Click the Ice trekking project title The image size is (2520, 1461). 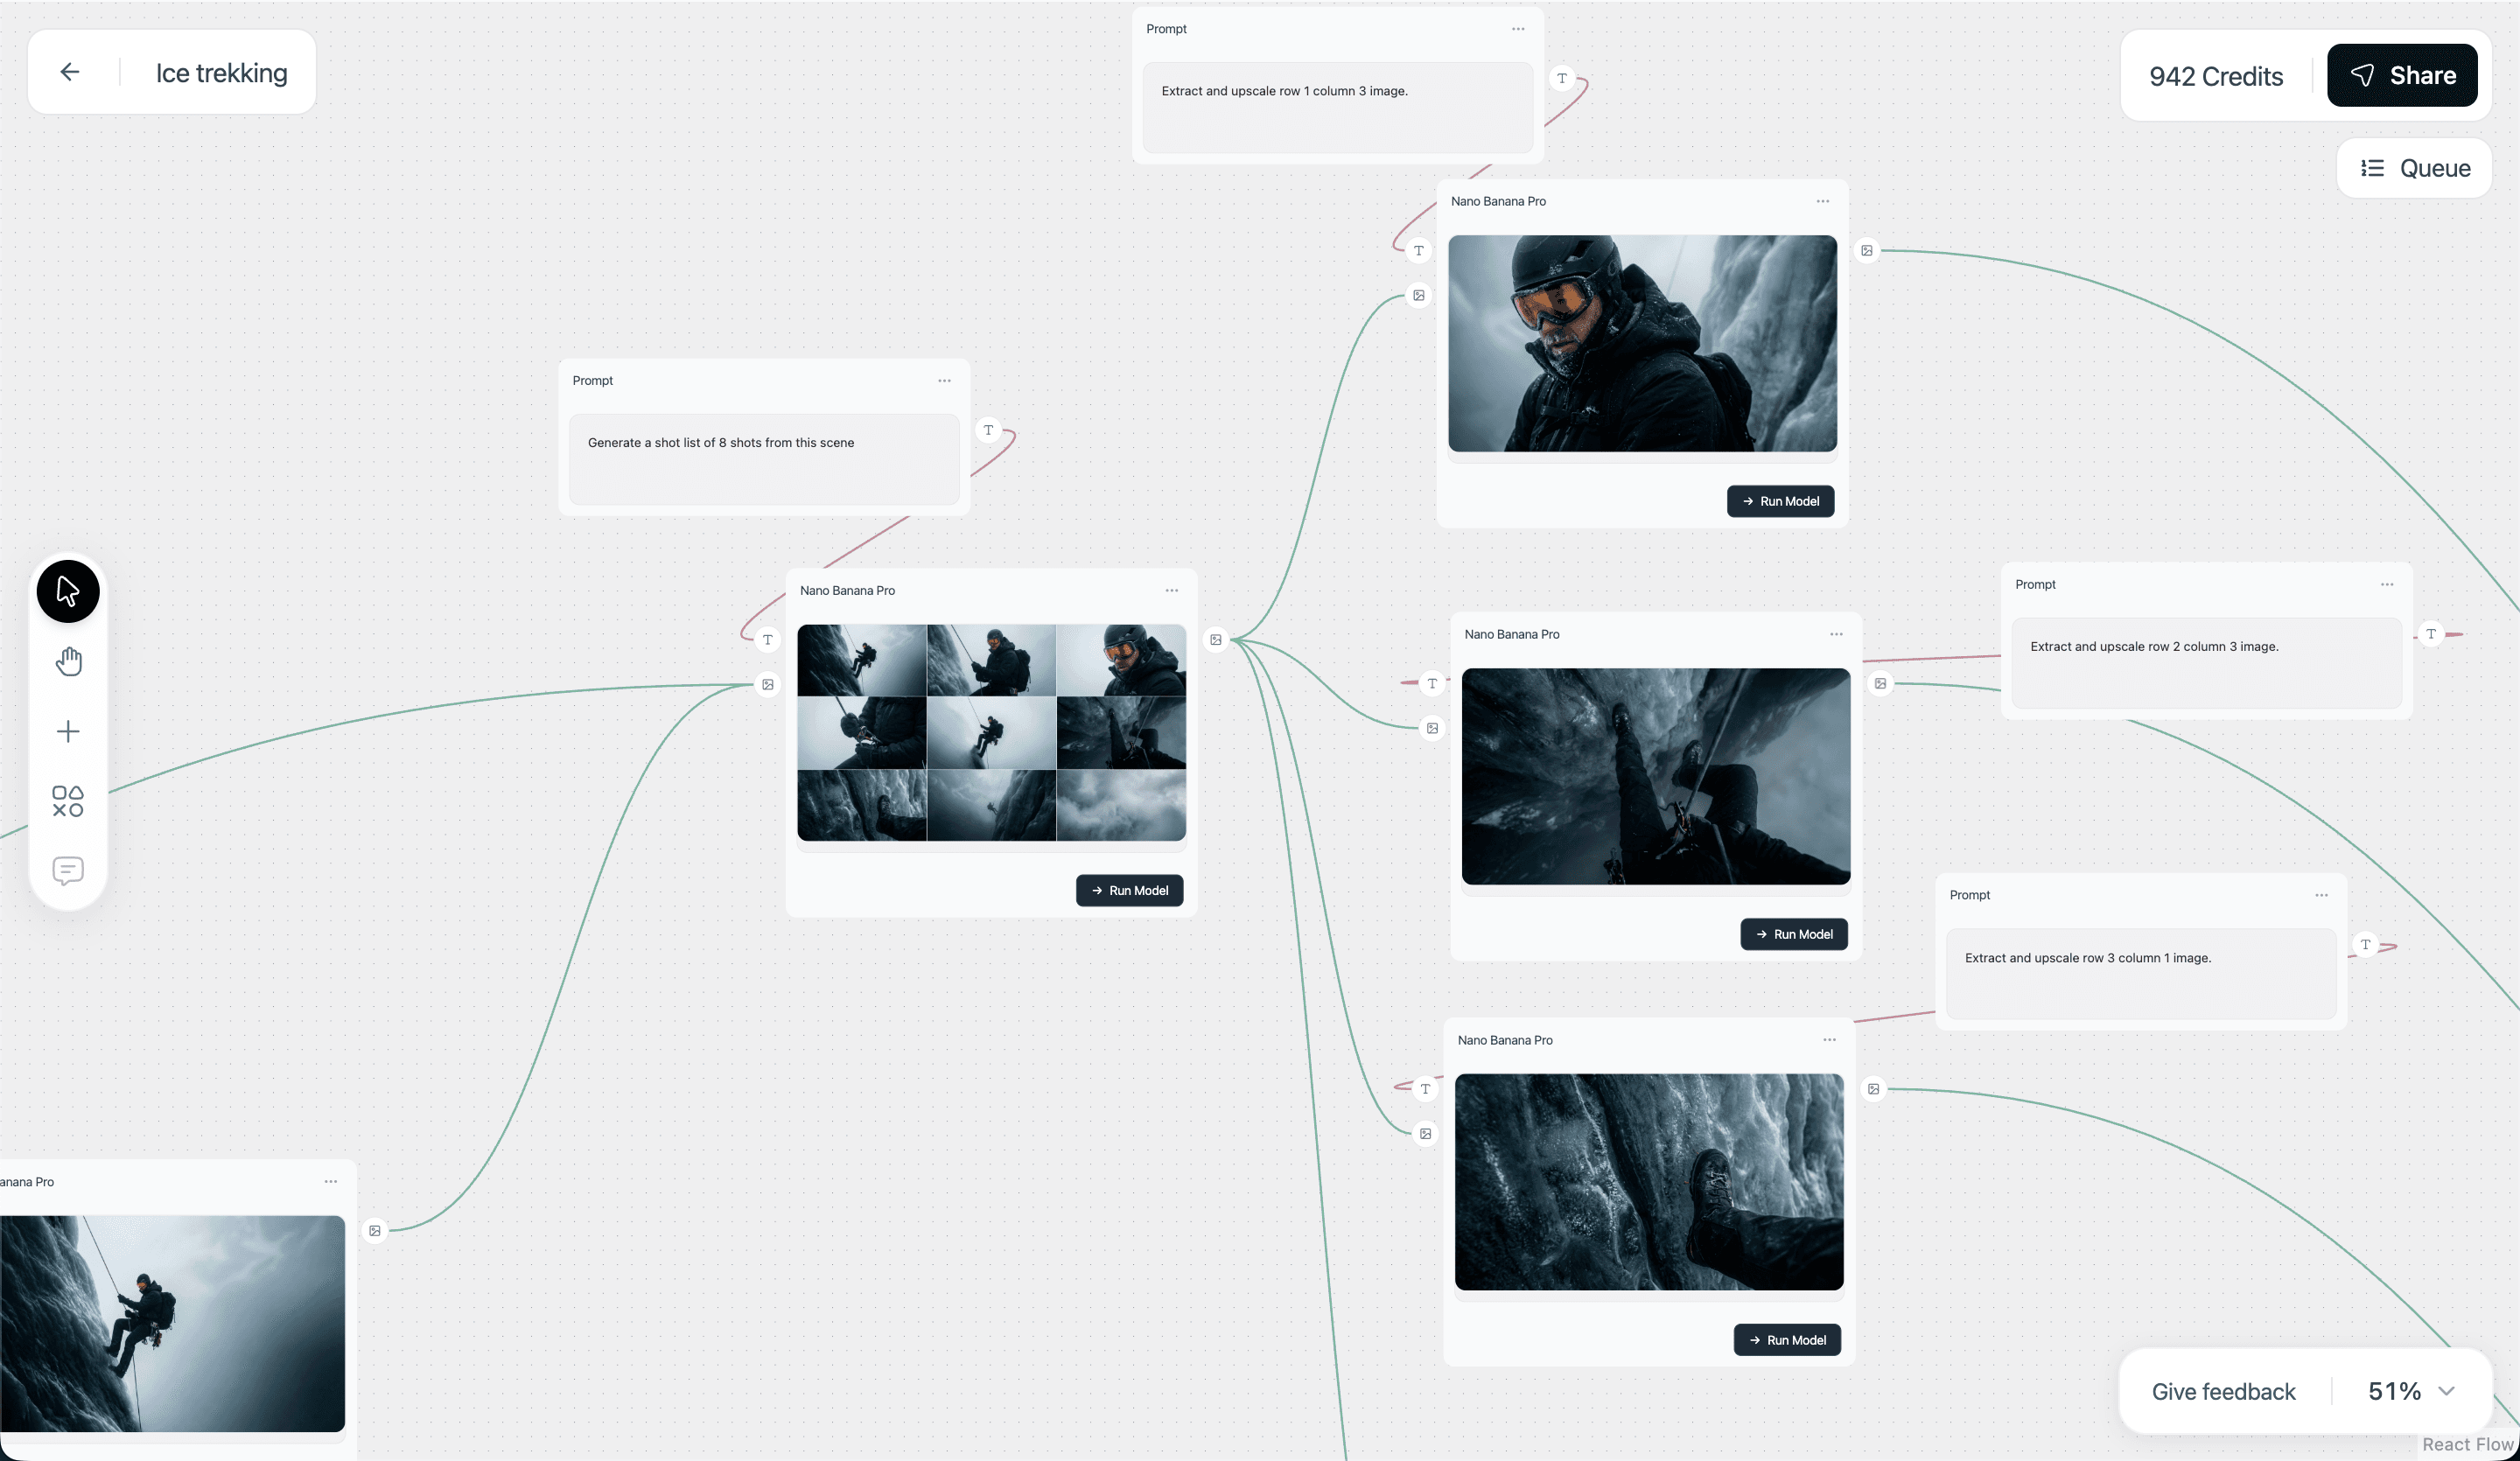pos(221,72)
